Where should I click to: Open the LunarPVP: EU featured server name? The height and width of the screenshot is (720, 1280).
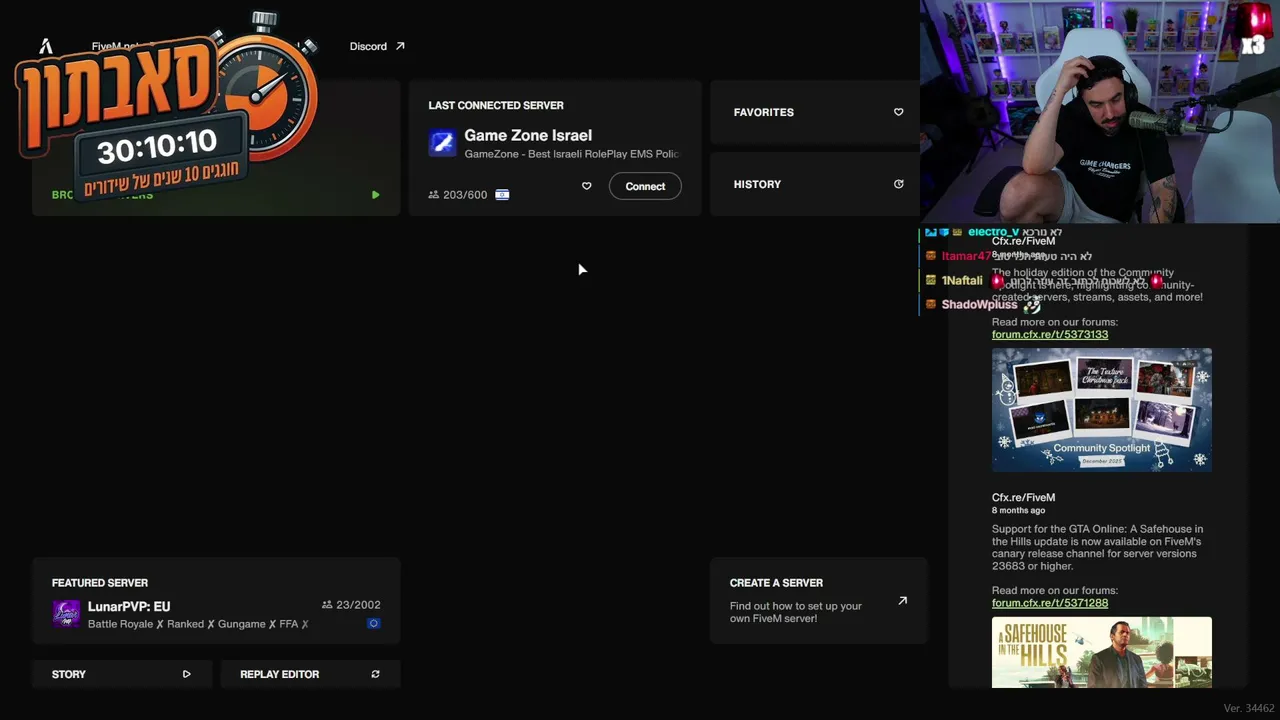129,606
